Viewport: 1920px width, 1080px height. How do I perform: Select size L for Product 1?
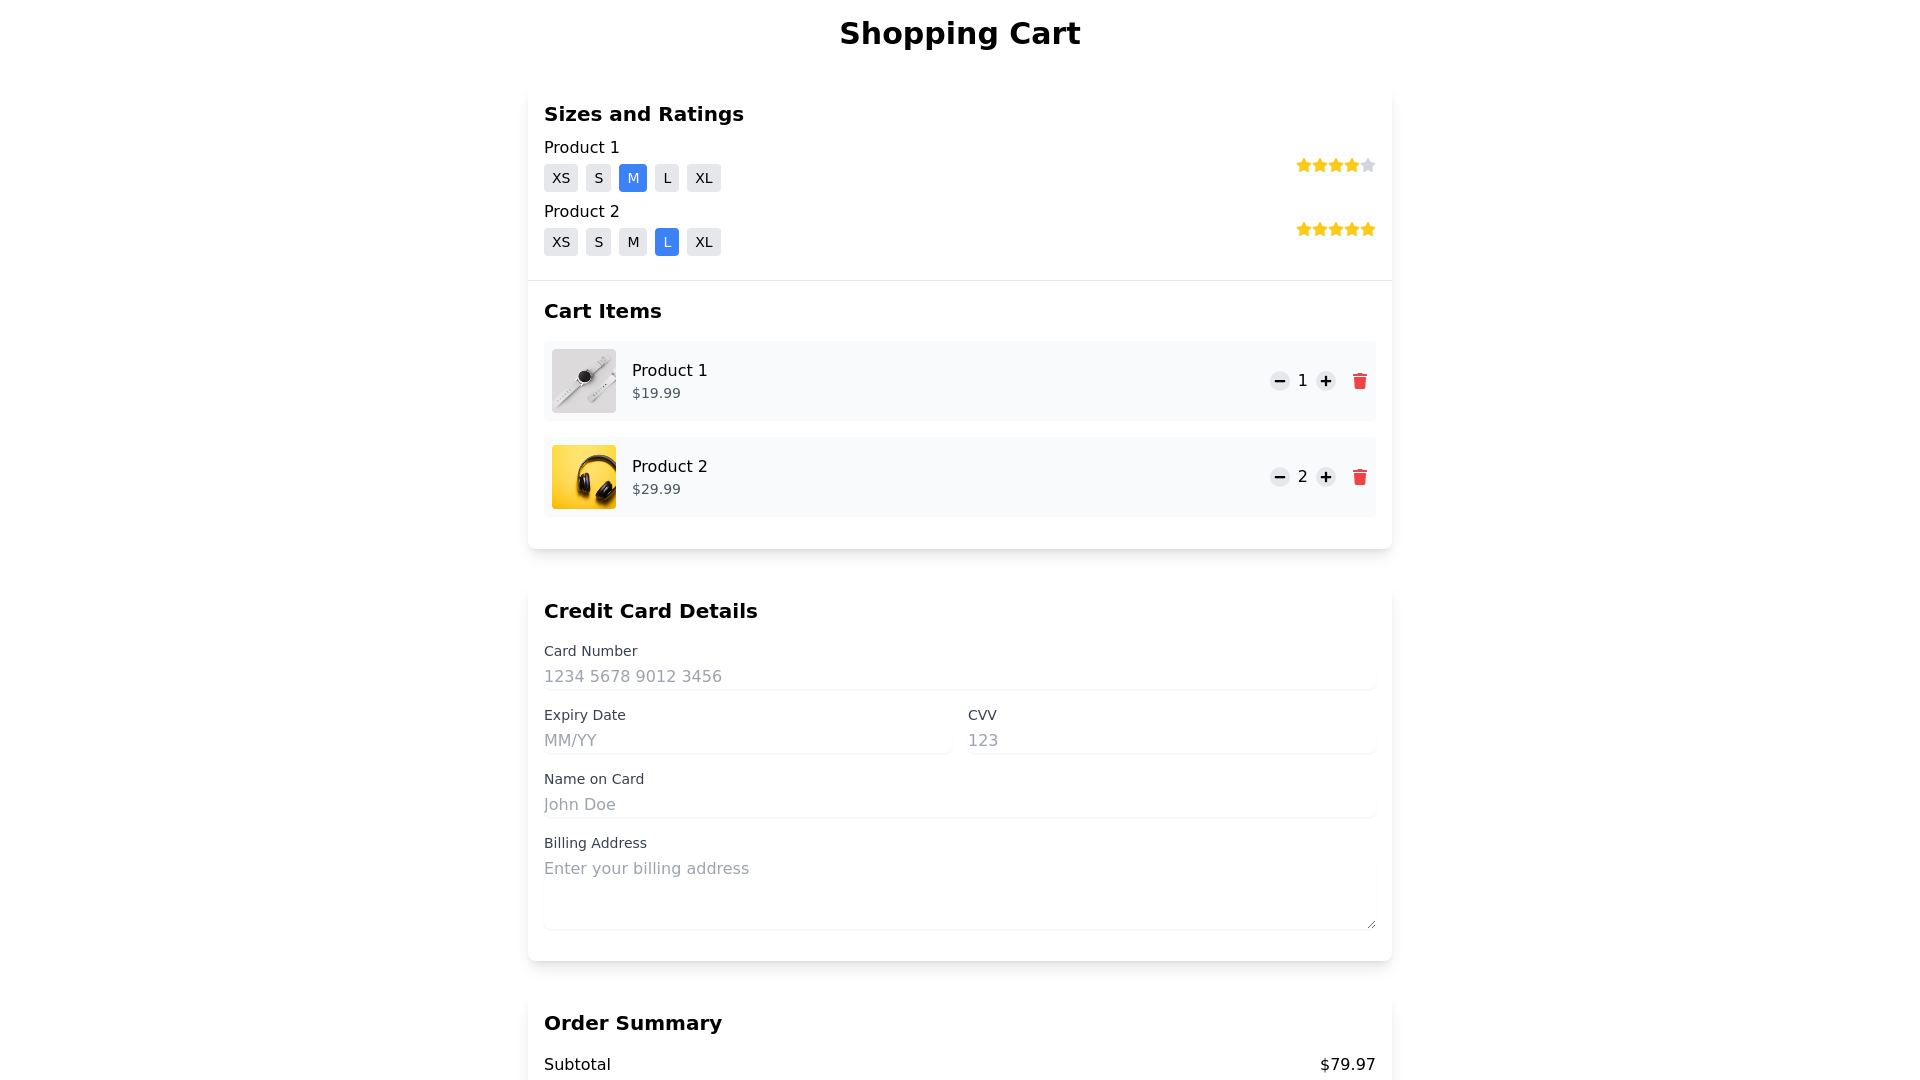(x=667, y=178)
